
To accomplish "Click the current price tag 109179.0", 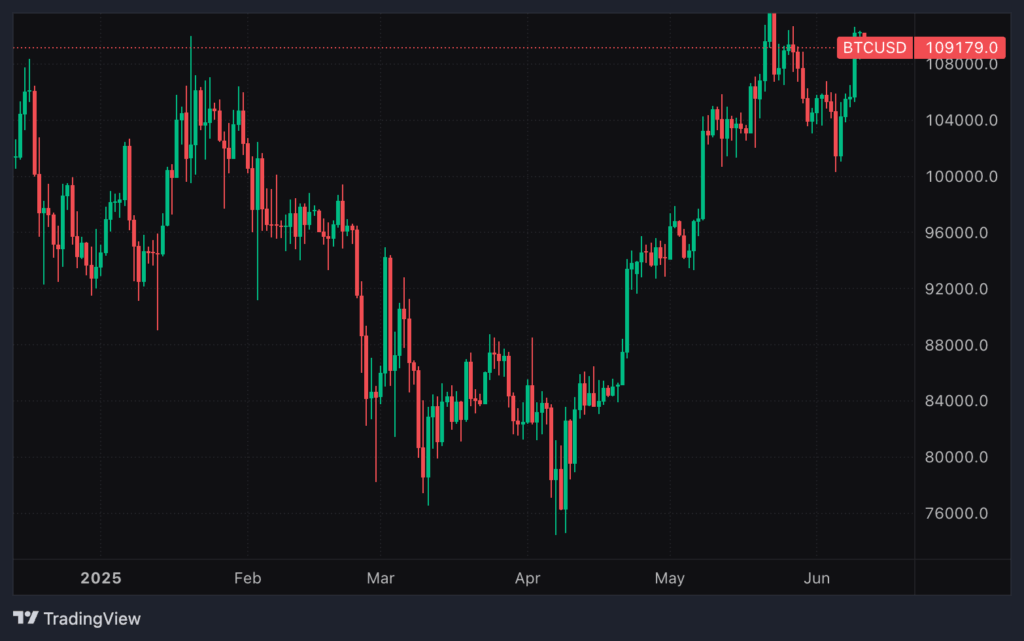I will [x=961, y=47].
